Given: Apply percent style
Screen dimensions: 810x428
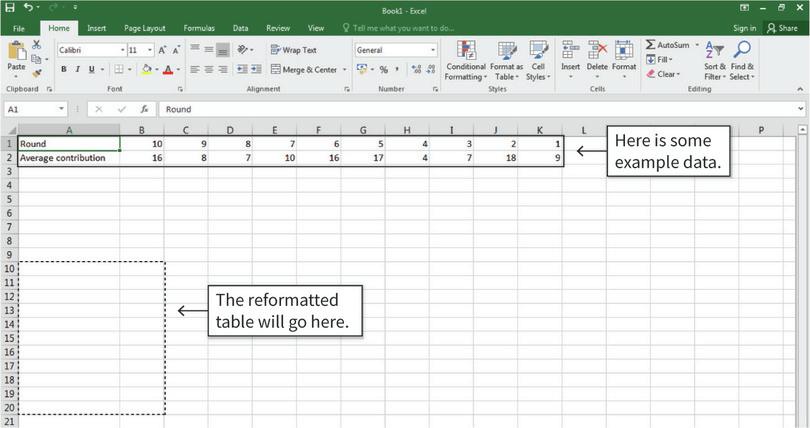Looking at the screenshot, I should 383,69.
